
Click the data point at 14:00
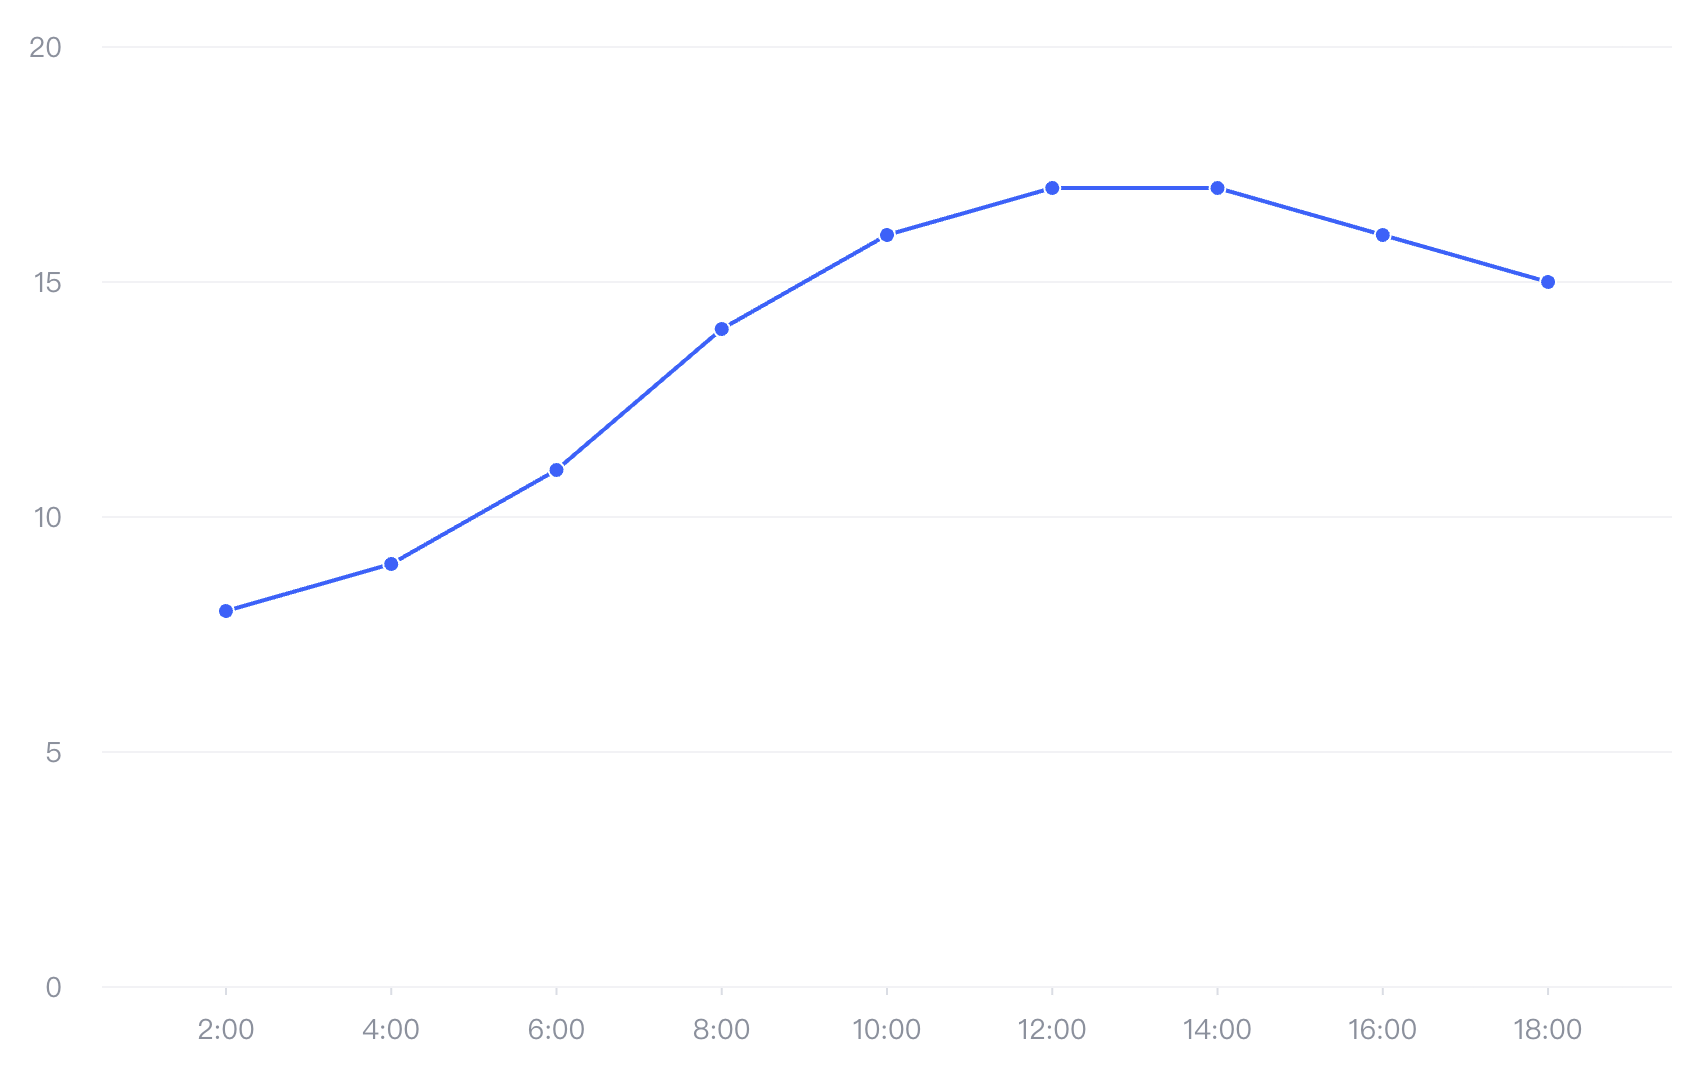coord(1217,188)
